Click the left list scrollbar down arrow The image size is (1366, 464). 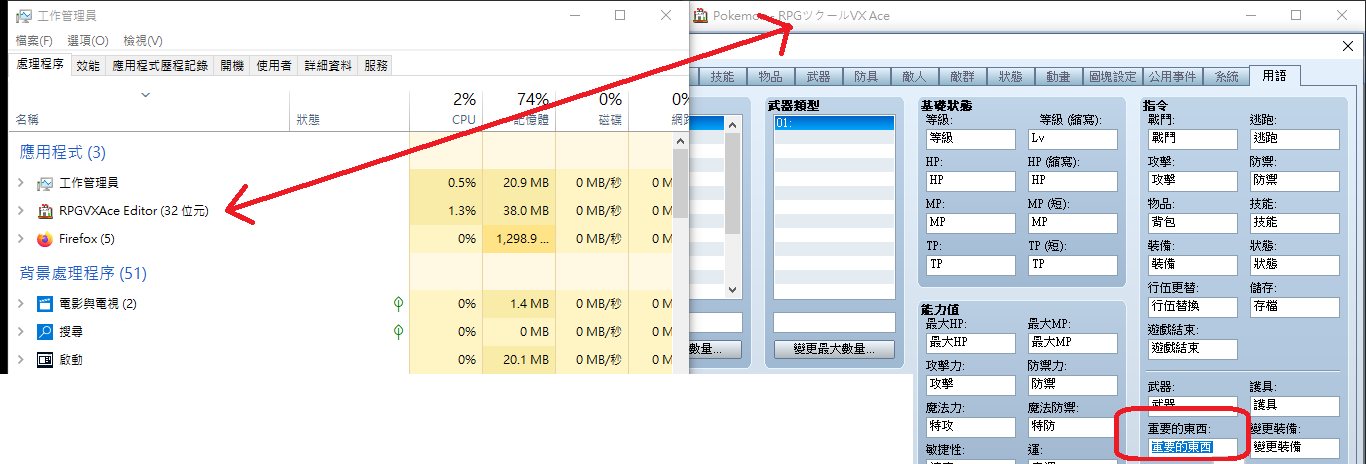point(733,288)
